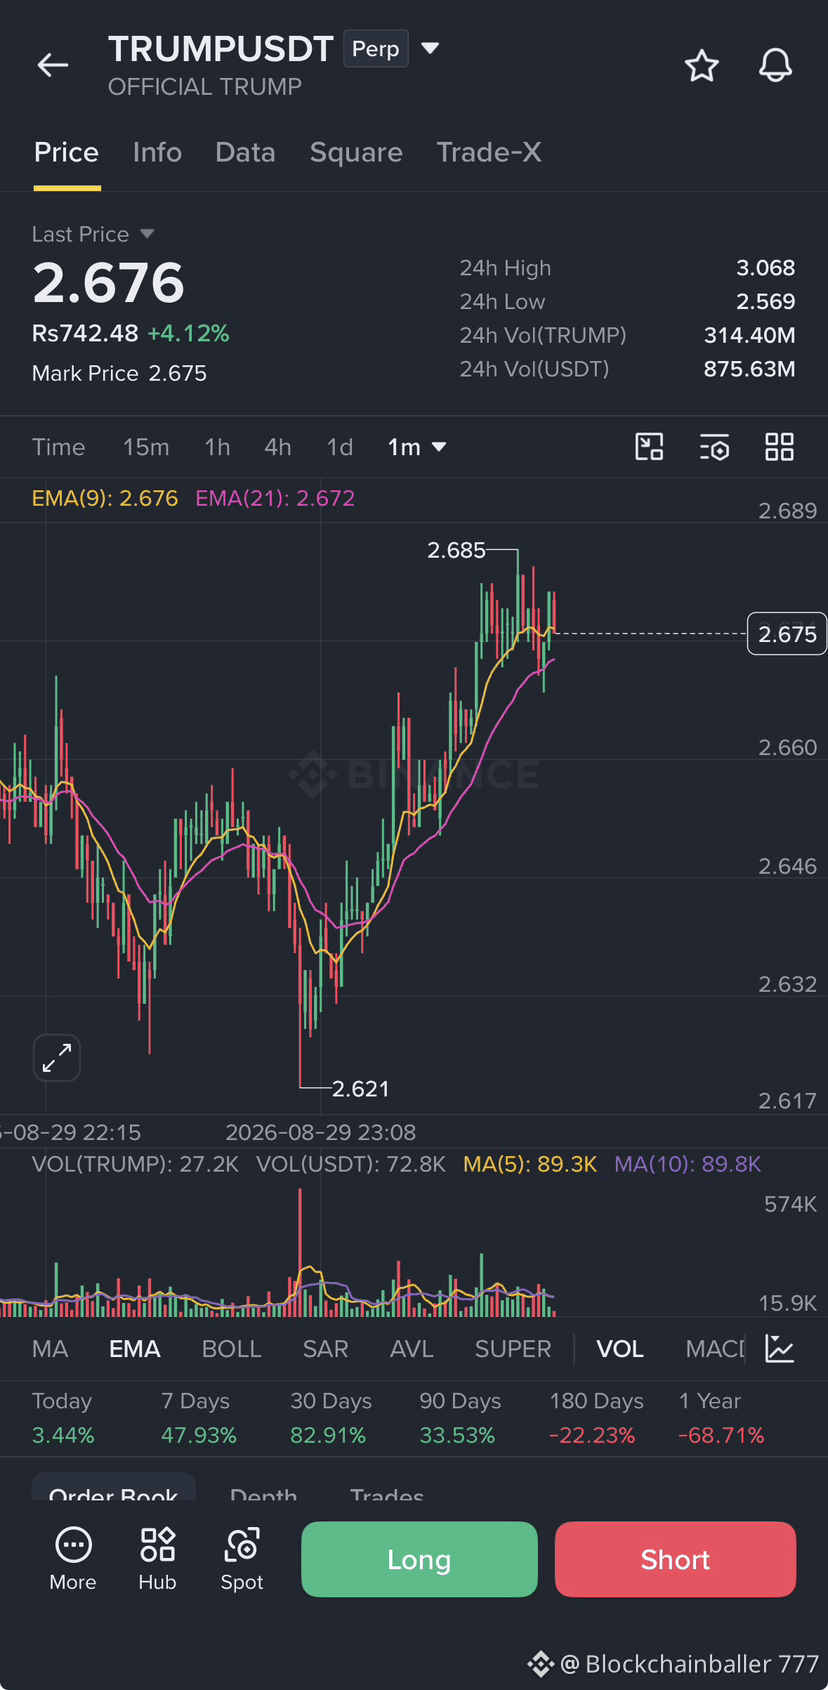The image size is (828, 1690).
Task: Open Last Price type dropdown
Action: pos(93,234)
